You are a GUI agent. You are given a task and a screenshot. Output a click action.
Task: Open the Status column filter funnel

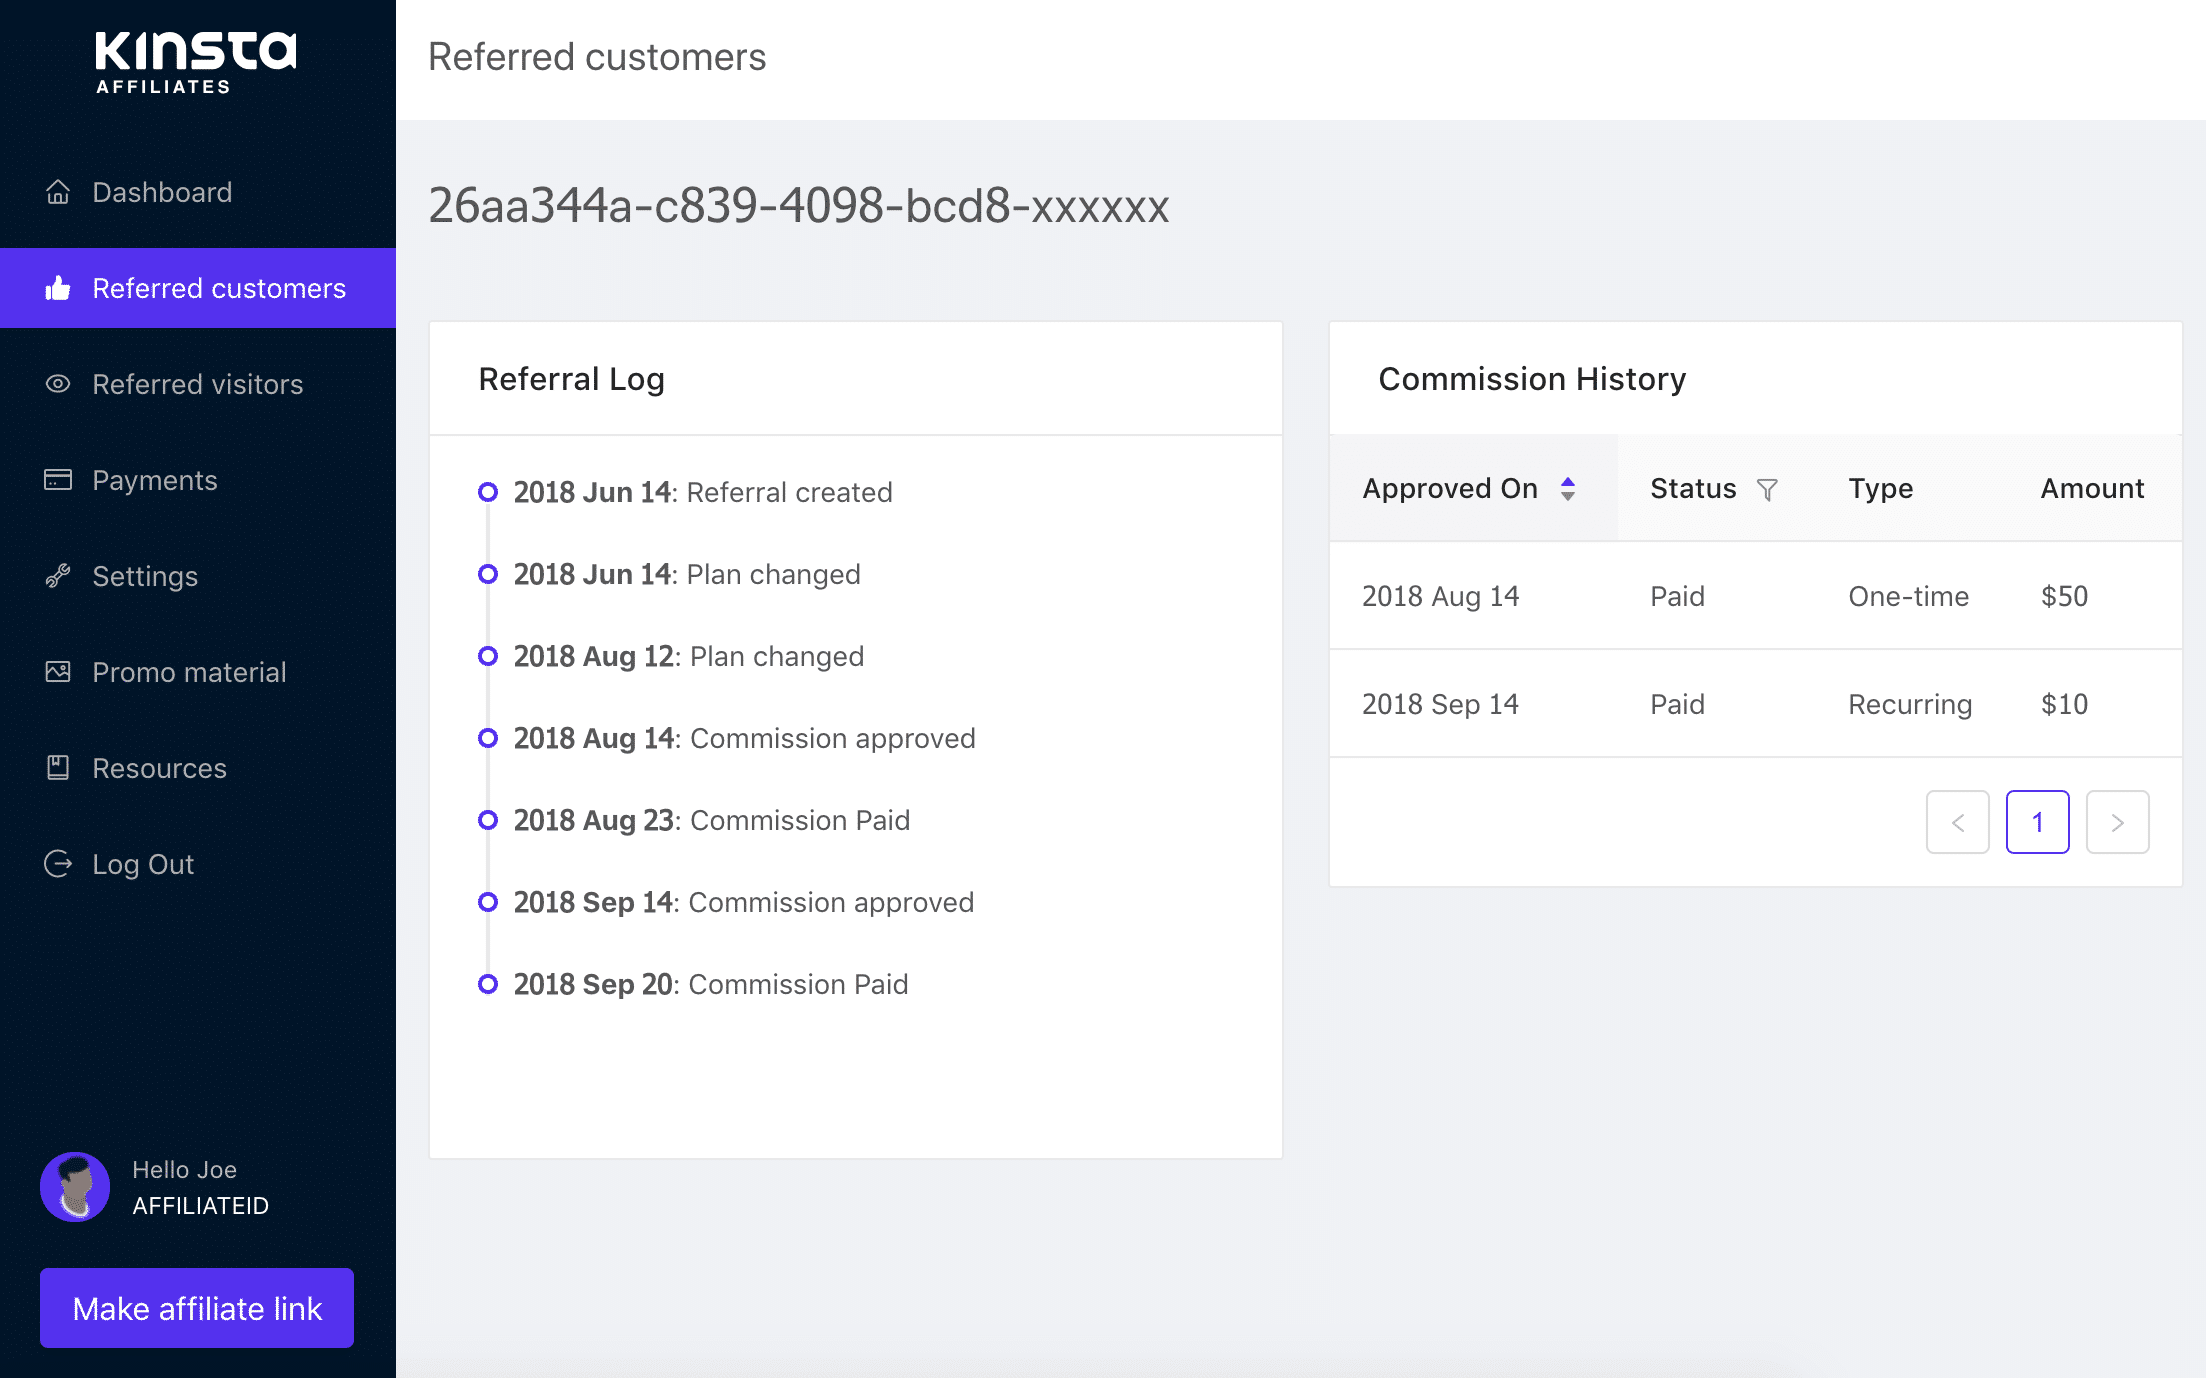(x=1768, y=489)
